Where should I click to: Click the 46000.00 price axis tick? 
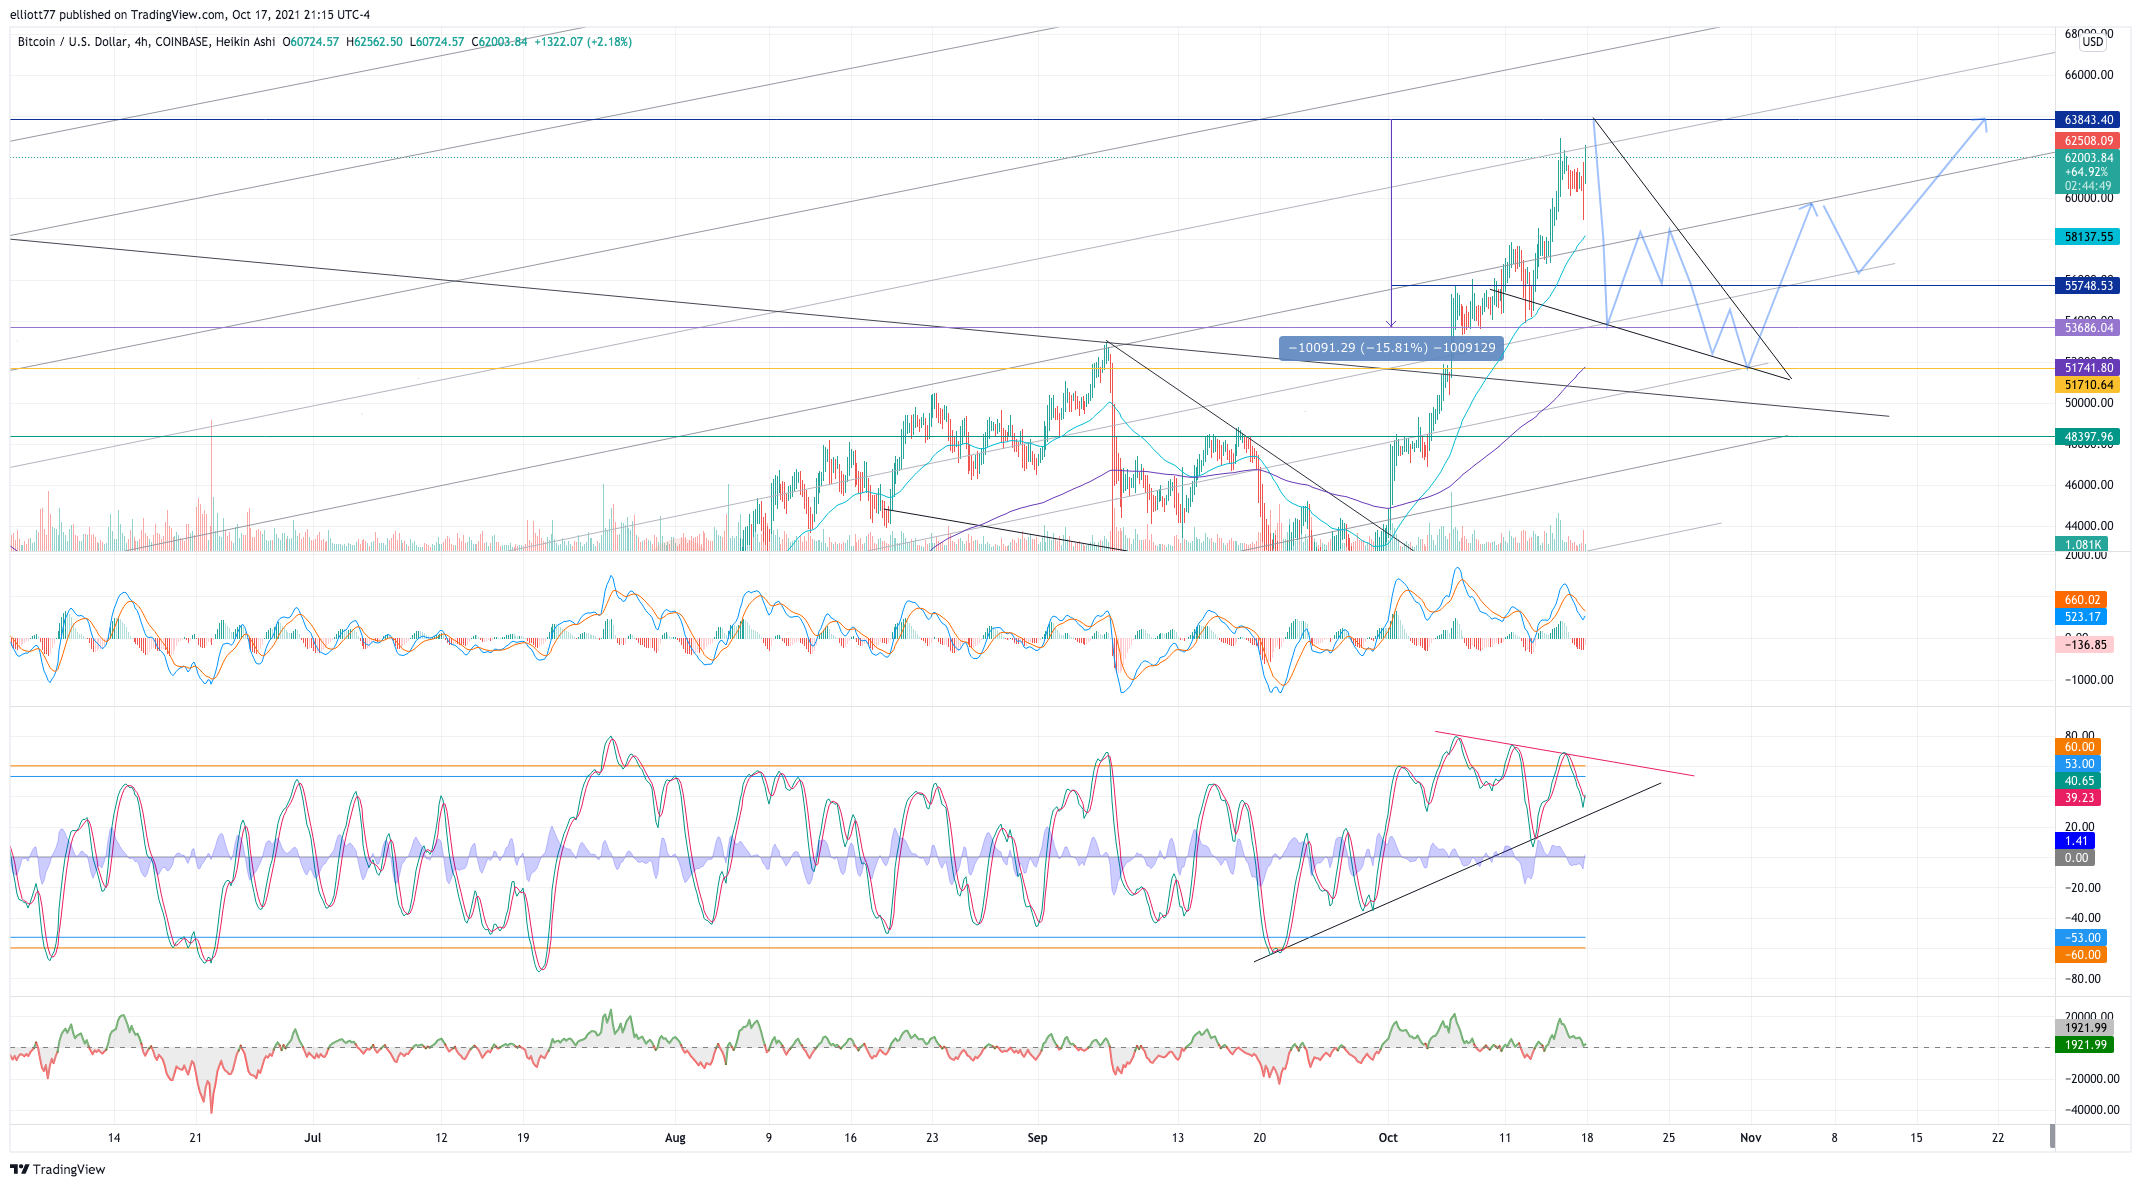(x=2089, y=485)
